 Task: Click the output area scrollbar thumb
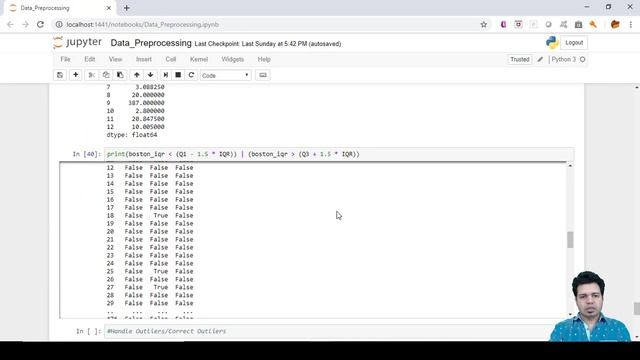[x=570, y=240]
